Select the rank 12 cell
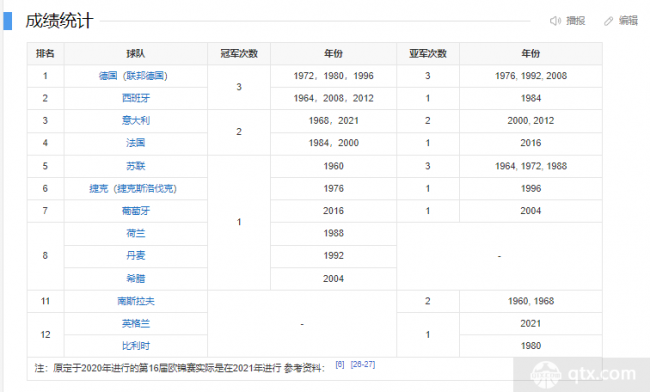The image size is (650, 392). point(45,335)
